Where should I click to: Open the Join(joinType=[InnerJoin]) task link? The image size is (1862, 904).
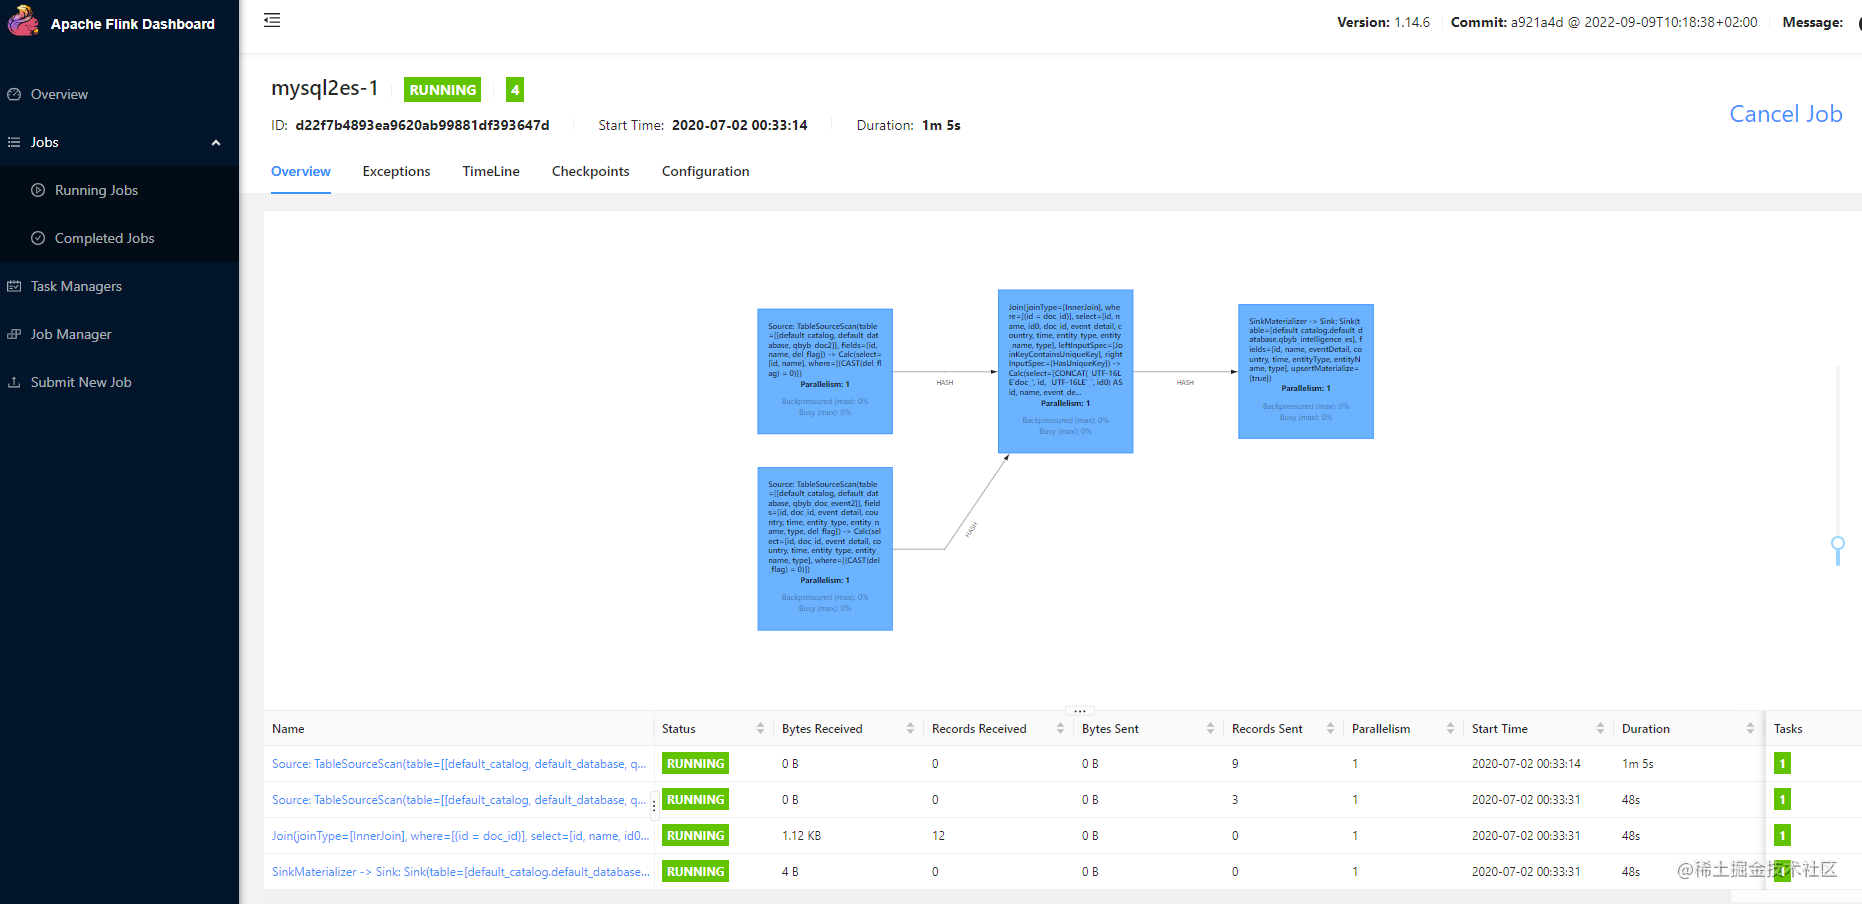click(460, 835)
